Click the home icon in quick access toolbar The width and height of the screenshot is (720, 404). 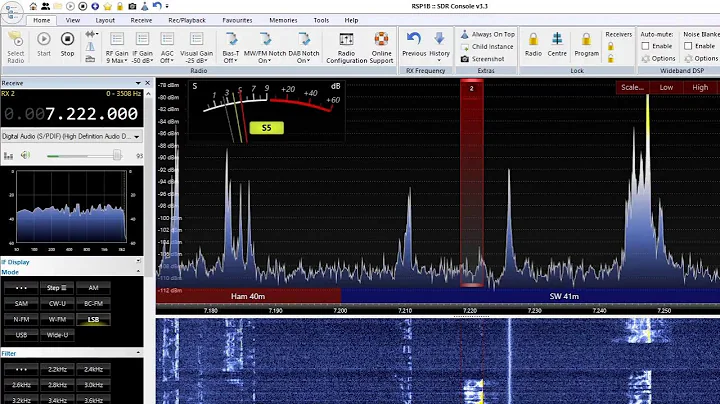33,6
